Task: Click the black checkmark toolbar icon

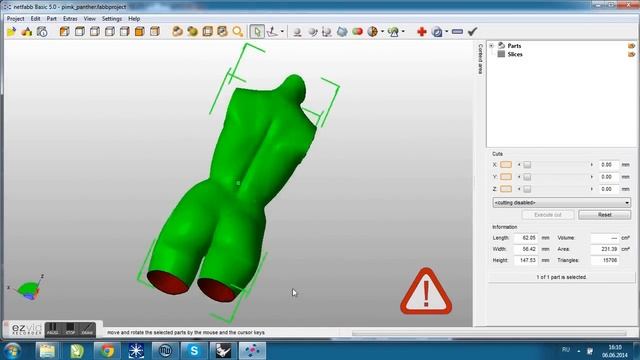Action: coord(472,31)
